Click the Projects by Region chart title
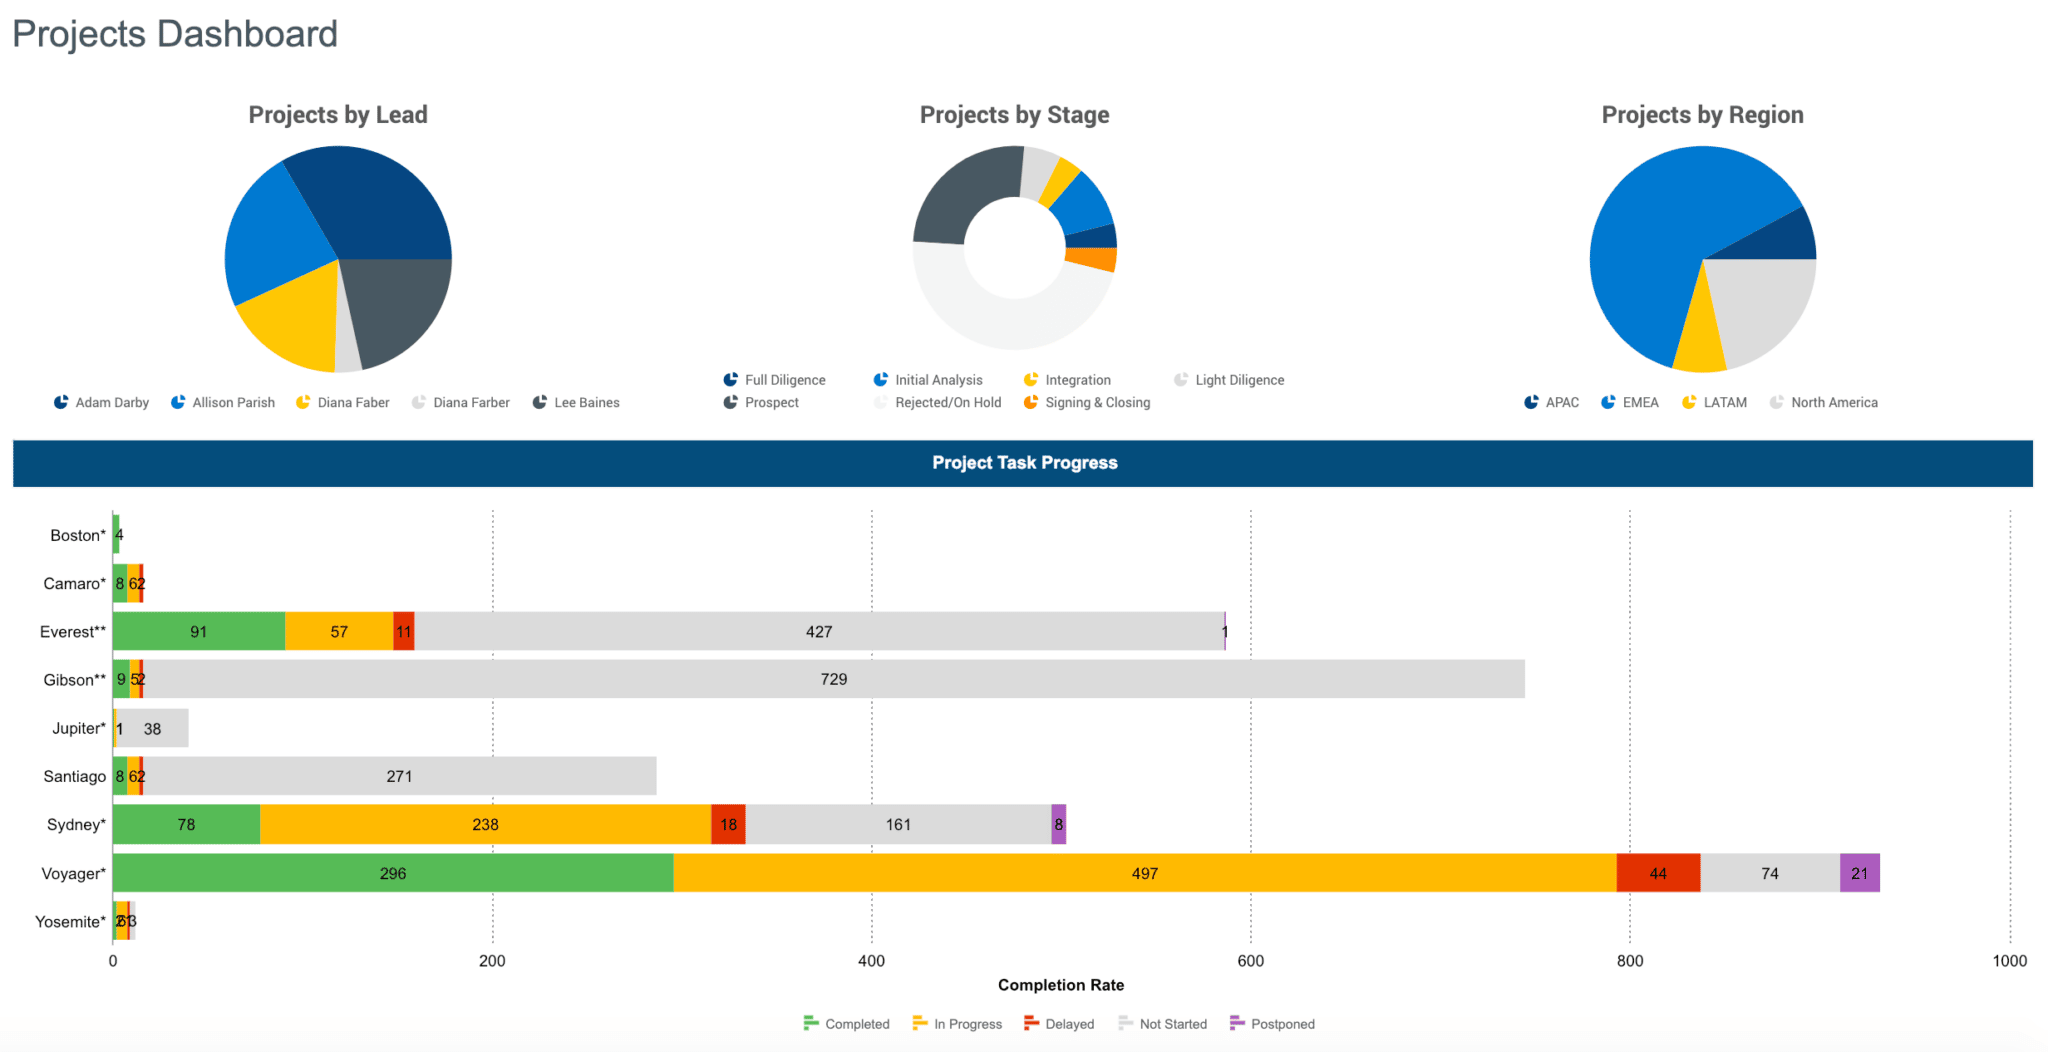Screen dimensions: 2048x1052 (x=1703, y=115)
